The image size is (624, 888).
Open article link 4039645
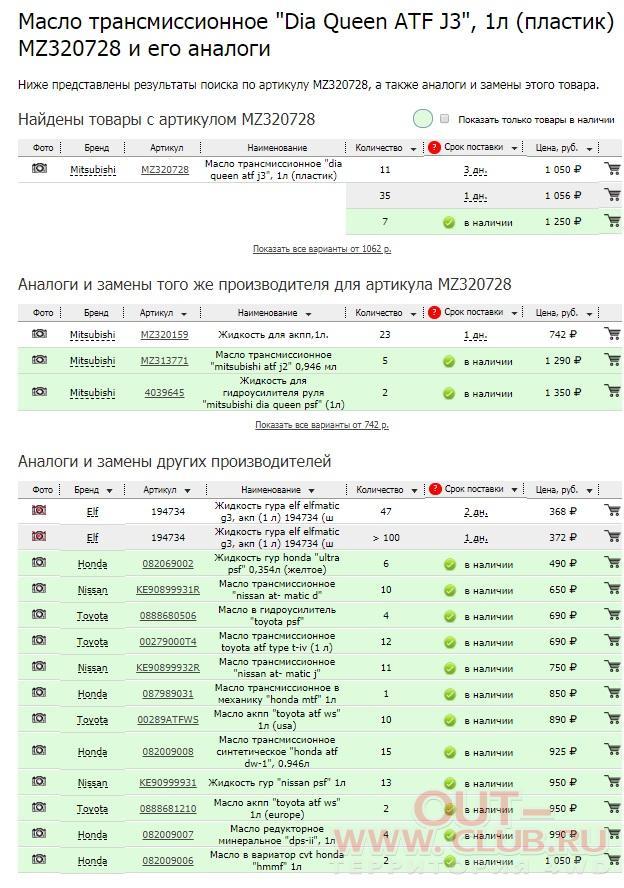[x=164, y=392]
